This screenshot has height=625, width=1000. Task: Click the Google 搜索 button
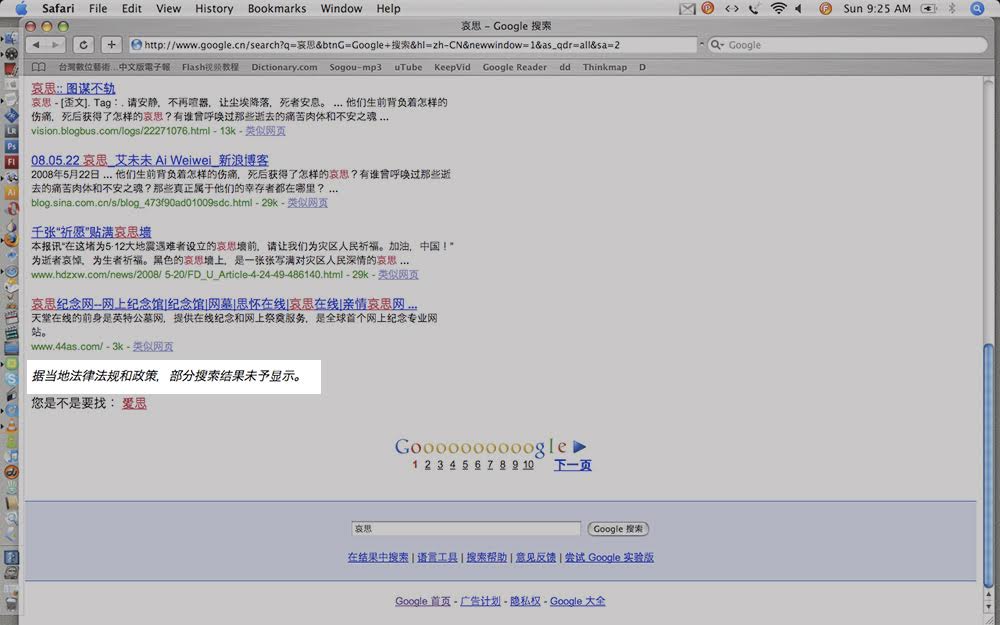[x=618, y=529]
